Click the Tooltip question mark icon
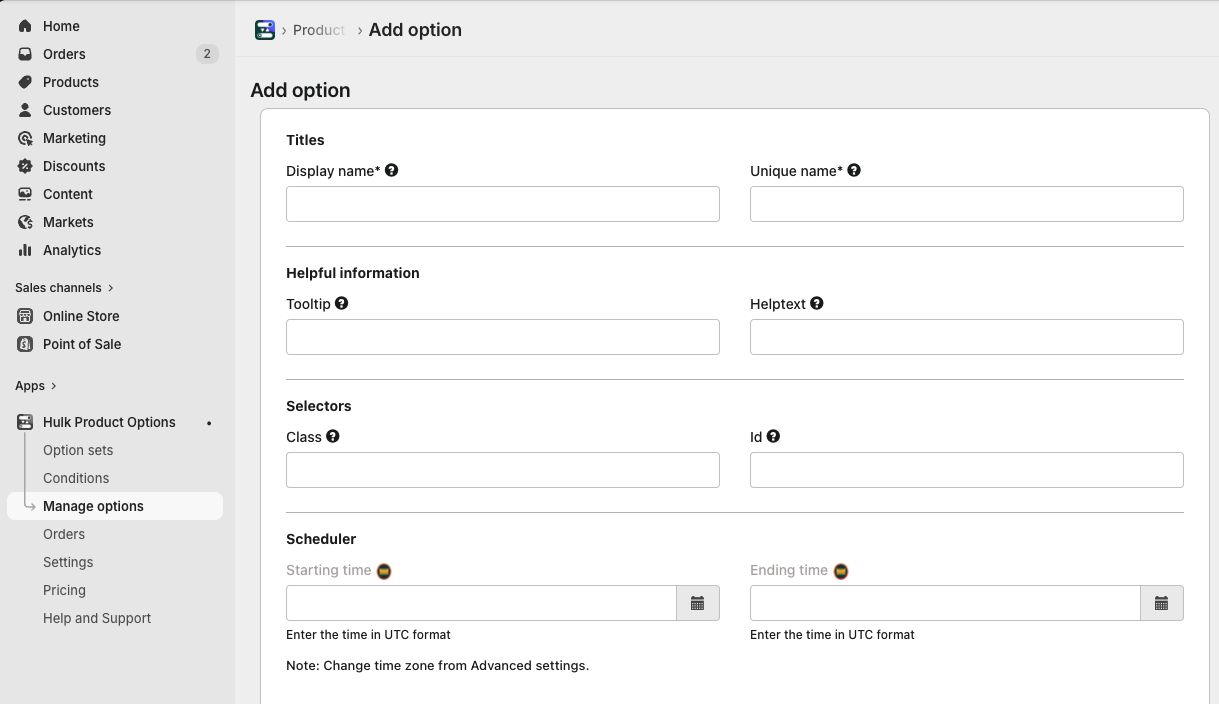Viewport: 1219px width, 704px height. 342,303
